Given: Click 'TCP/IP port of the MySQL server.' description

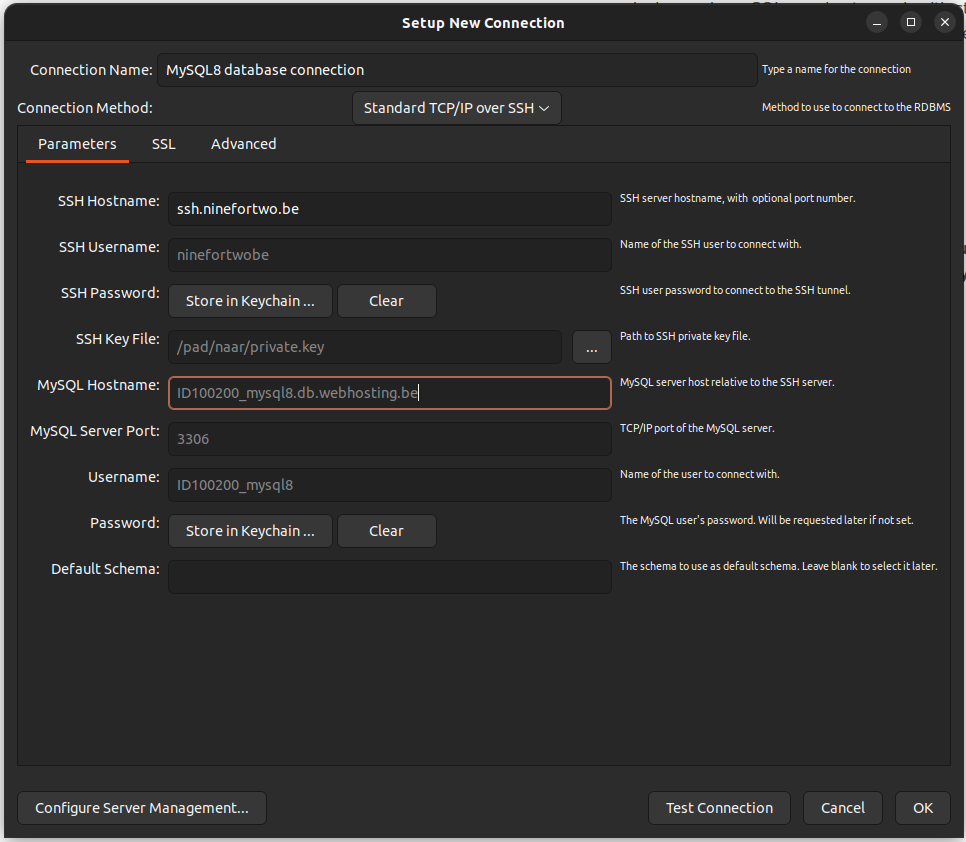Looking at the screenshot, I should pyautogui.click(x=697, y=428).
